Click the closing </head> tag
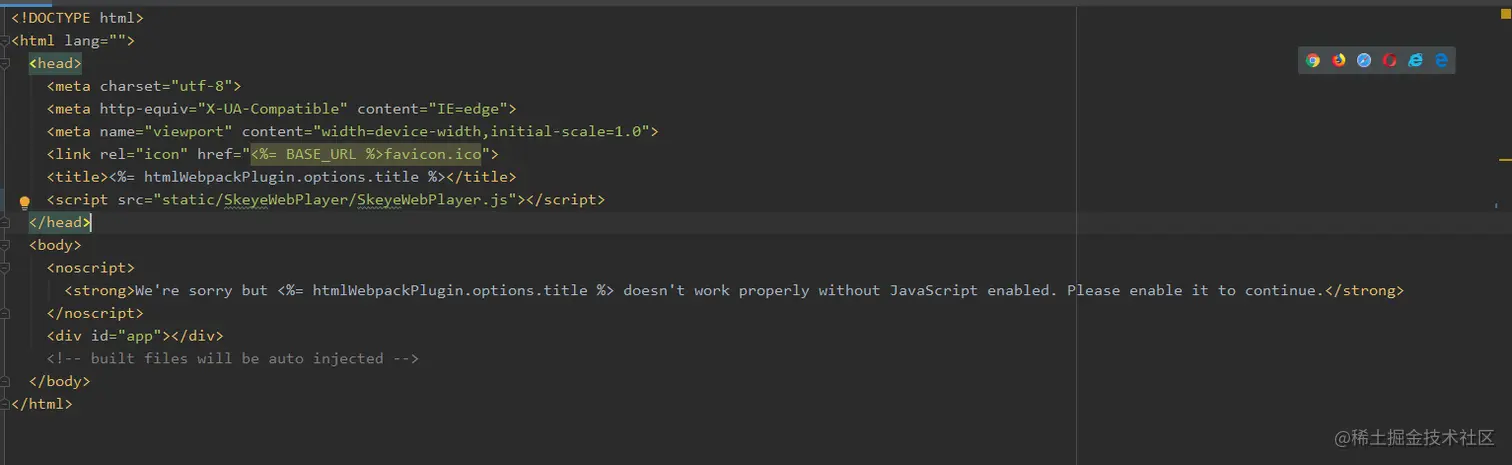The width and height of the screenshot is (1512, 465). pos(60,222)
